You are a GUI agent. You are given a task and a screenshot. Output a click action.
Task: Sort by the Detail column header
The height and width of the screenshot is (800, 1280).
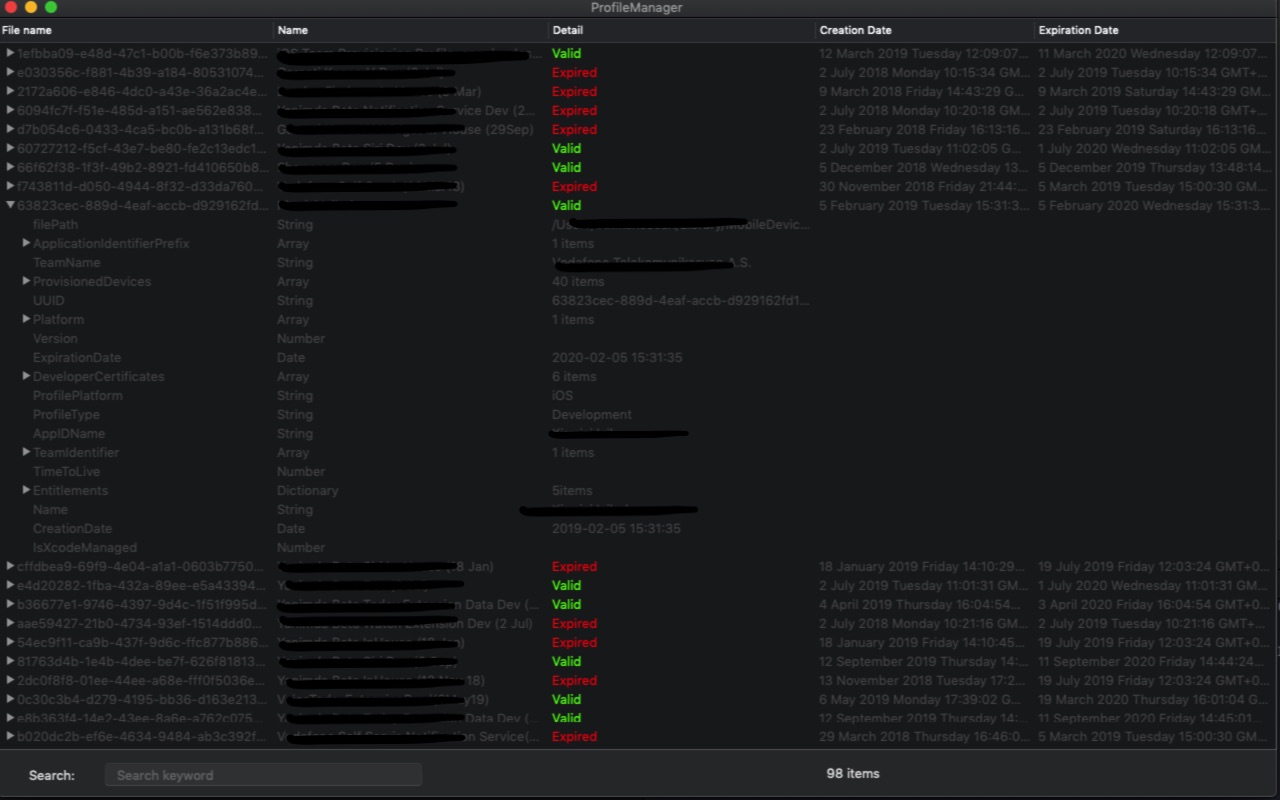[682, 30]
